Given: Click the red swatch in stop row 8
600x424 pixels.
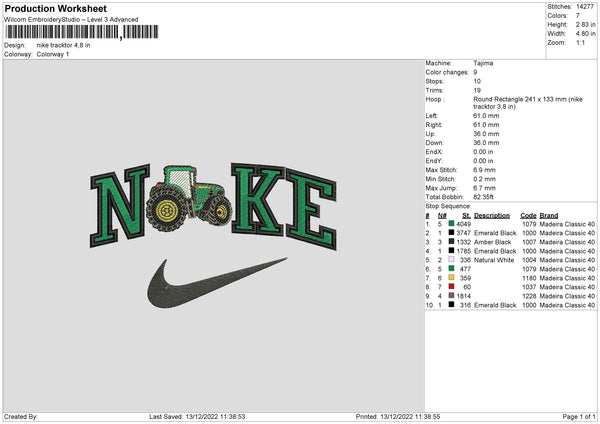Looking at the screenshot, I should (x=452, y=287).
